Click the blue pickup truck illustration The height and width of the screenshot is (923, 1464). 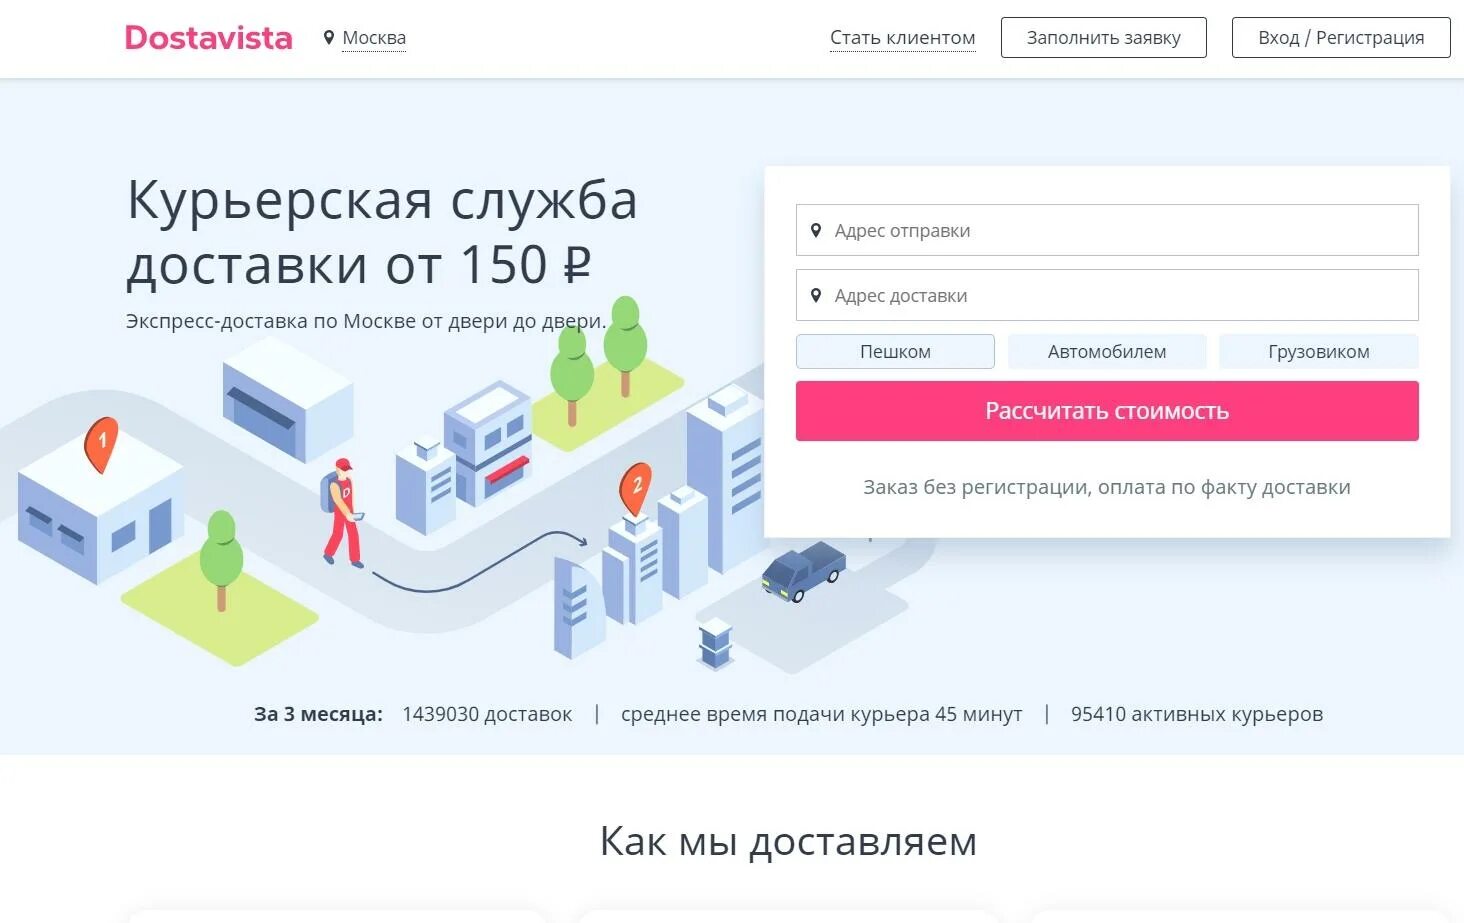[x=803, y=571]
